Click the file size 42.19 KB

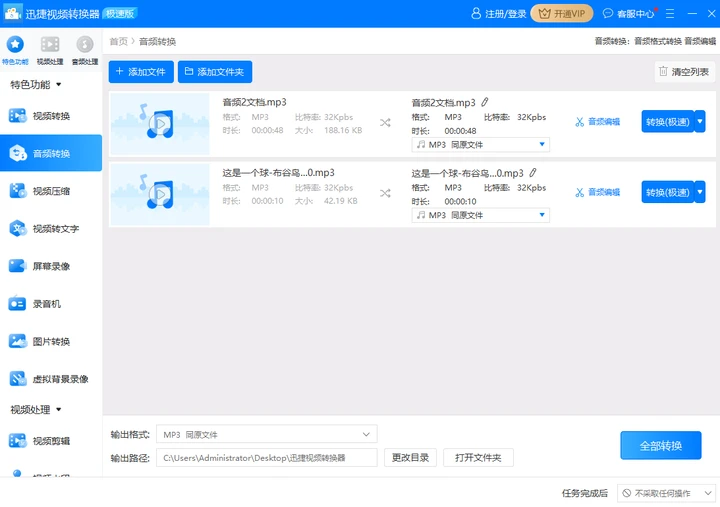[340, 201]
